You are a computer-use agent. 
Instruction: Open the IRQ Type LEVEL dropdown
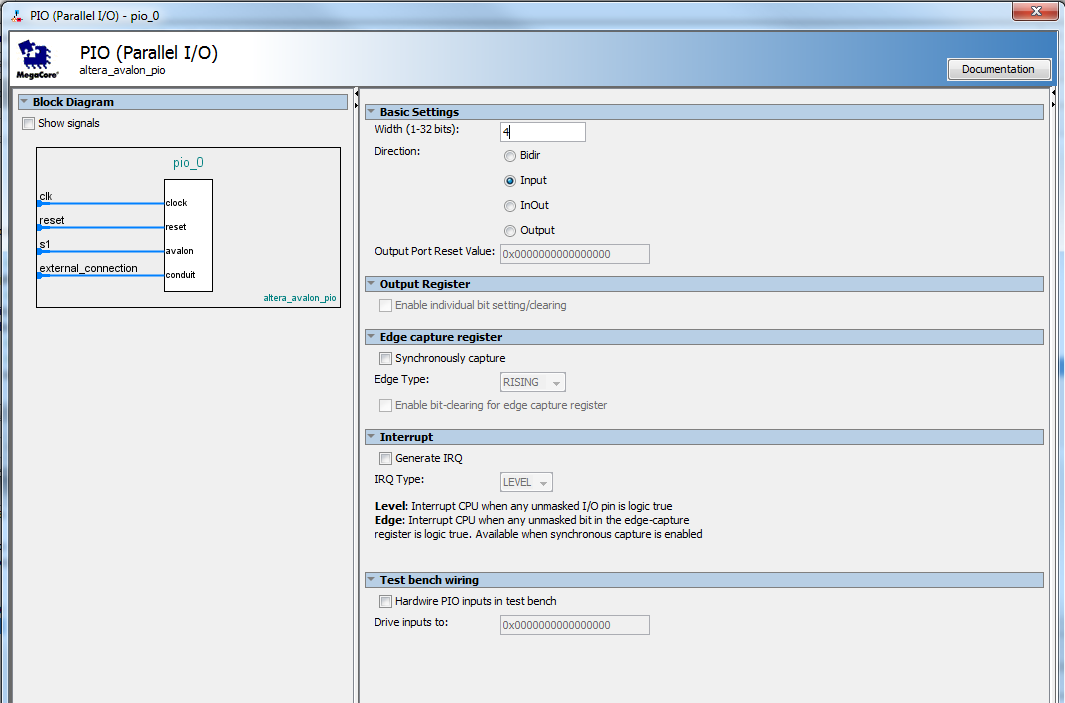coord(526,482)
